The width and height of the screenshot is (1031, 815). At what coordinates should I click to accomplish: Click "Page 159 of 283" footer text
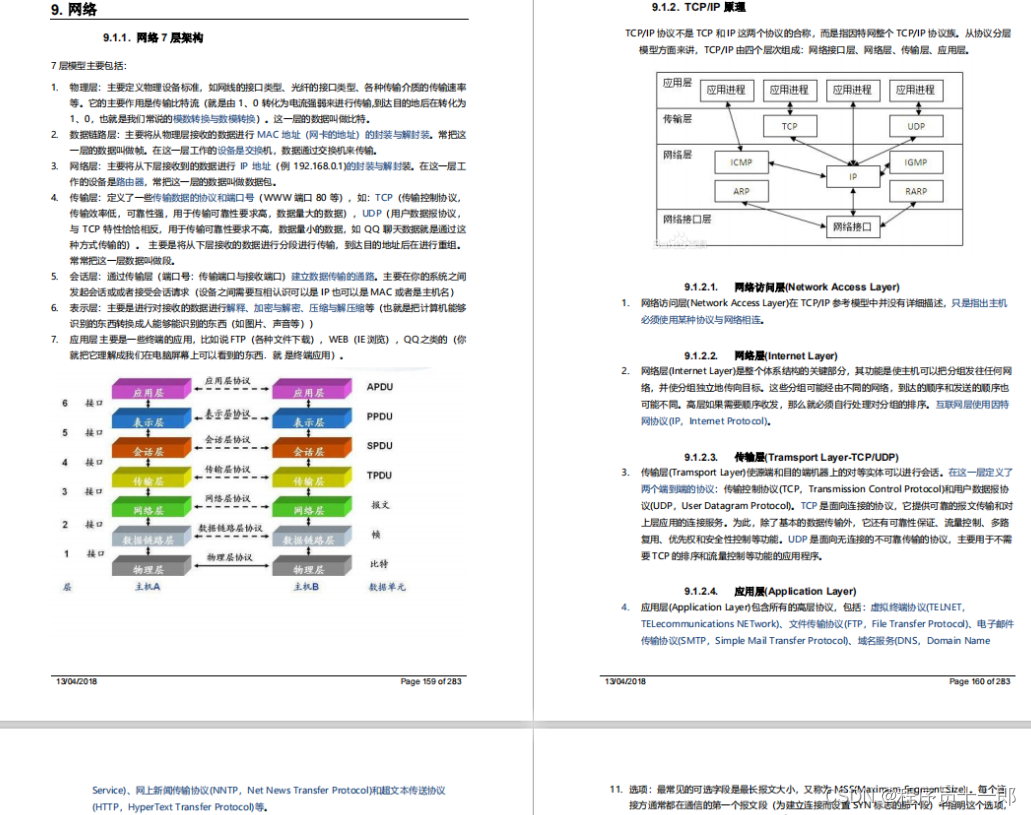[431, 681]
